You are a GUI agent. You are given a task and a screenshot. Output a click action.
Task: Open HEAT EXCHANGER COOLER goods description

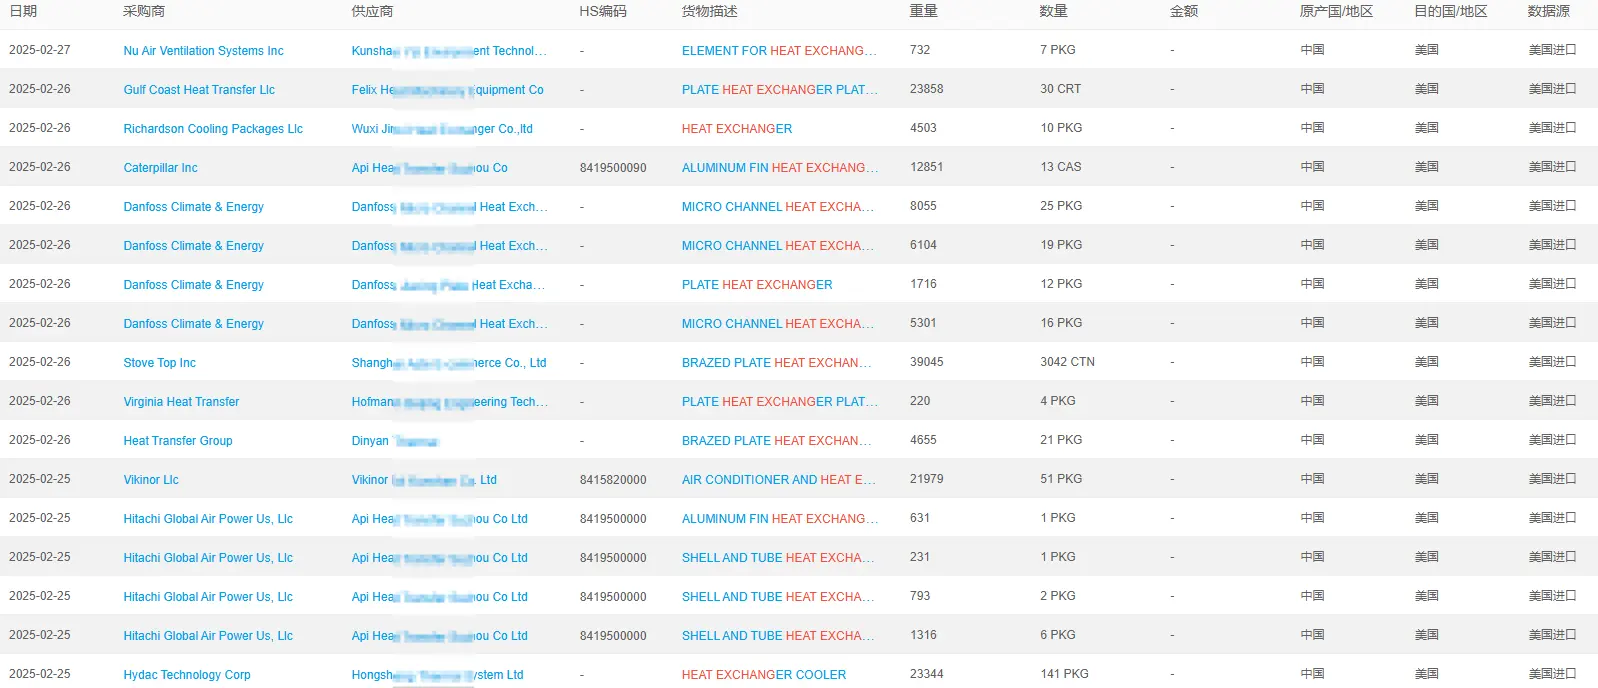(x=763, y=675)
